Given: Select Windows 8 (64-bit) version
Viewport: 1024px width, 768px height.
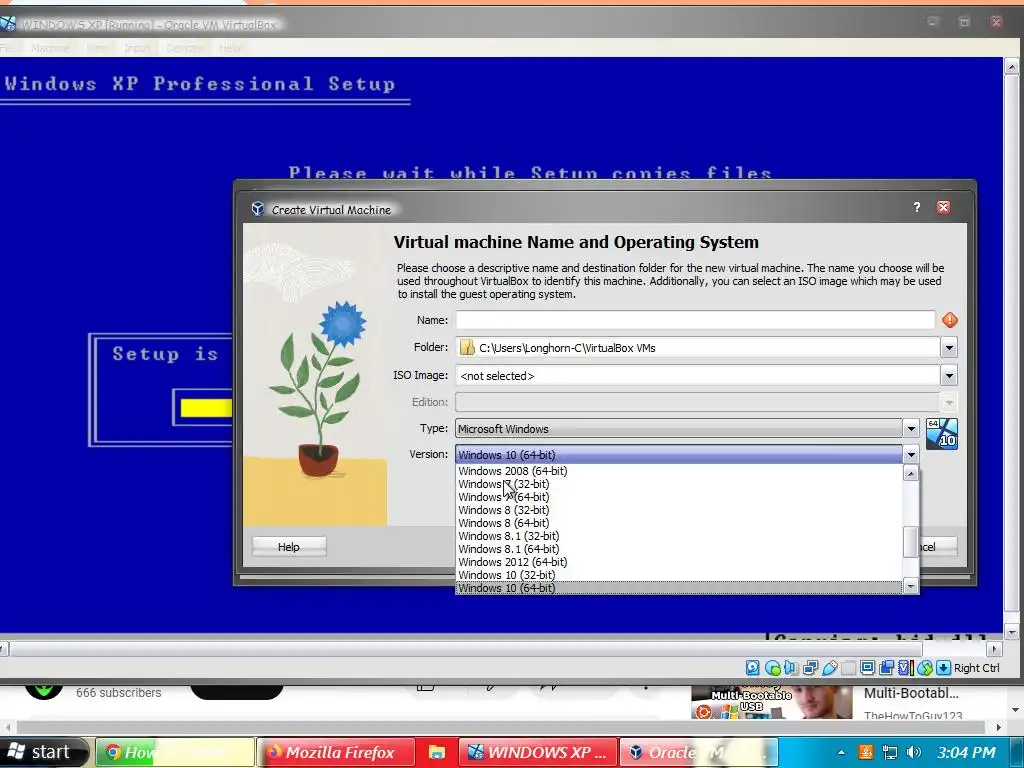Looking at the screenshot, I should [x=679, y=523].
